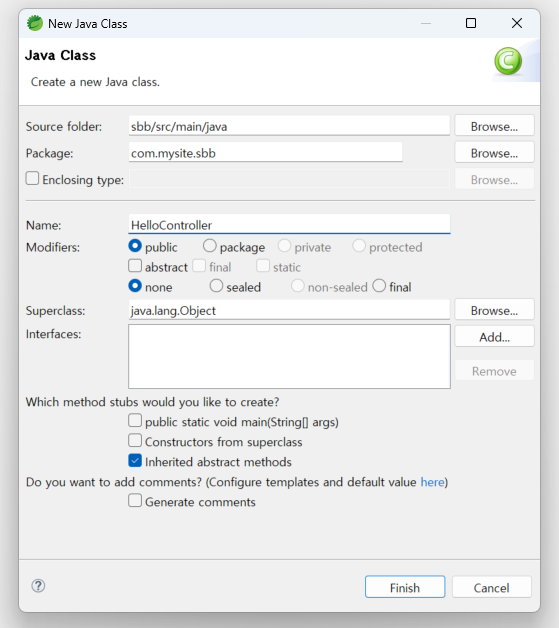Viewport: 559px width, 628px height.
Task: Click inside the Interfaces list box
Action: point(289,356)
